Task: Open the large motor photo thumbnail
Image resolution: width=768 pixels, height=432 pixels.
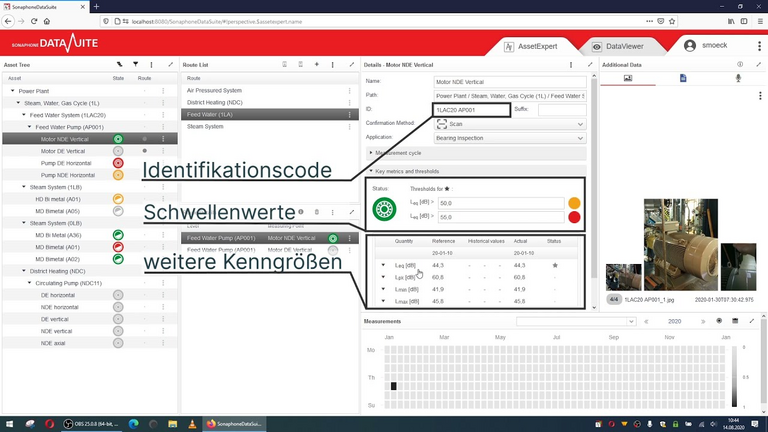Action: 681,244
